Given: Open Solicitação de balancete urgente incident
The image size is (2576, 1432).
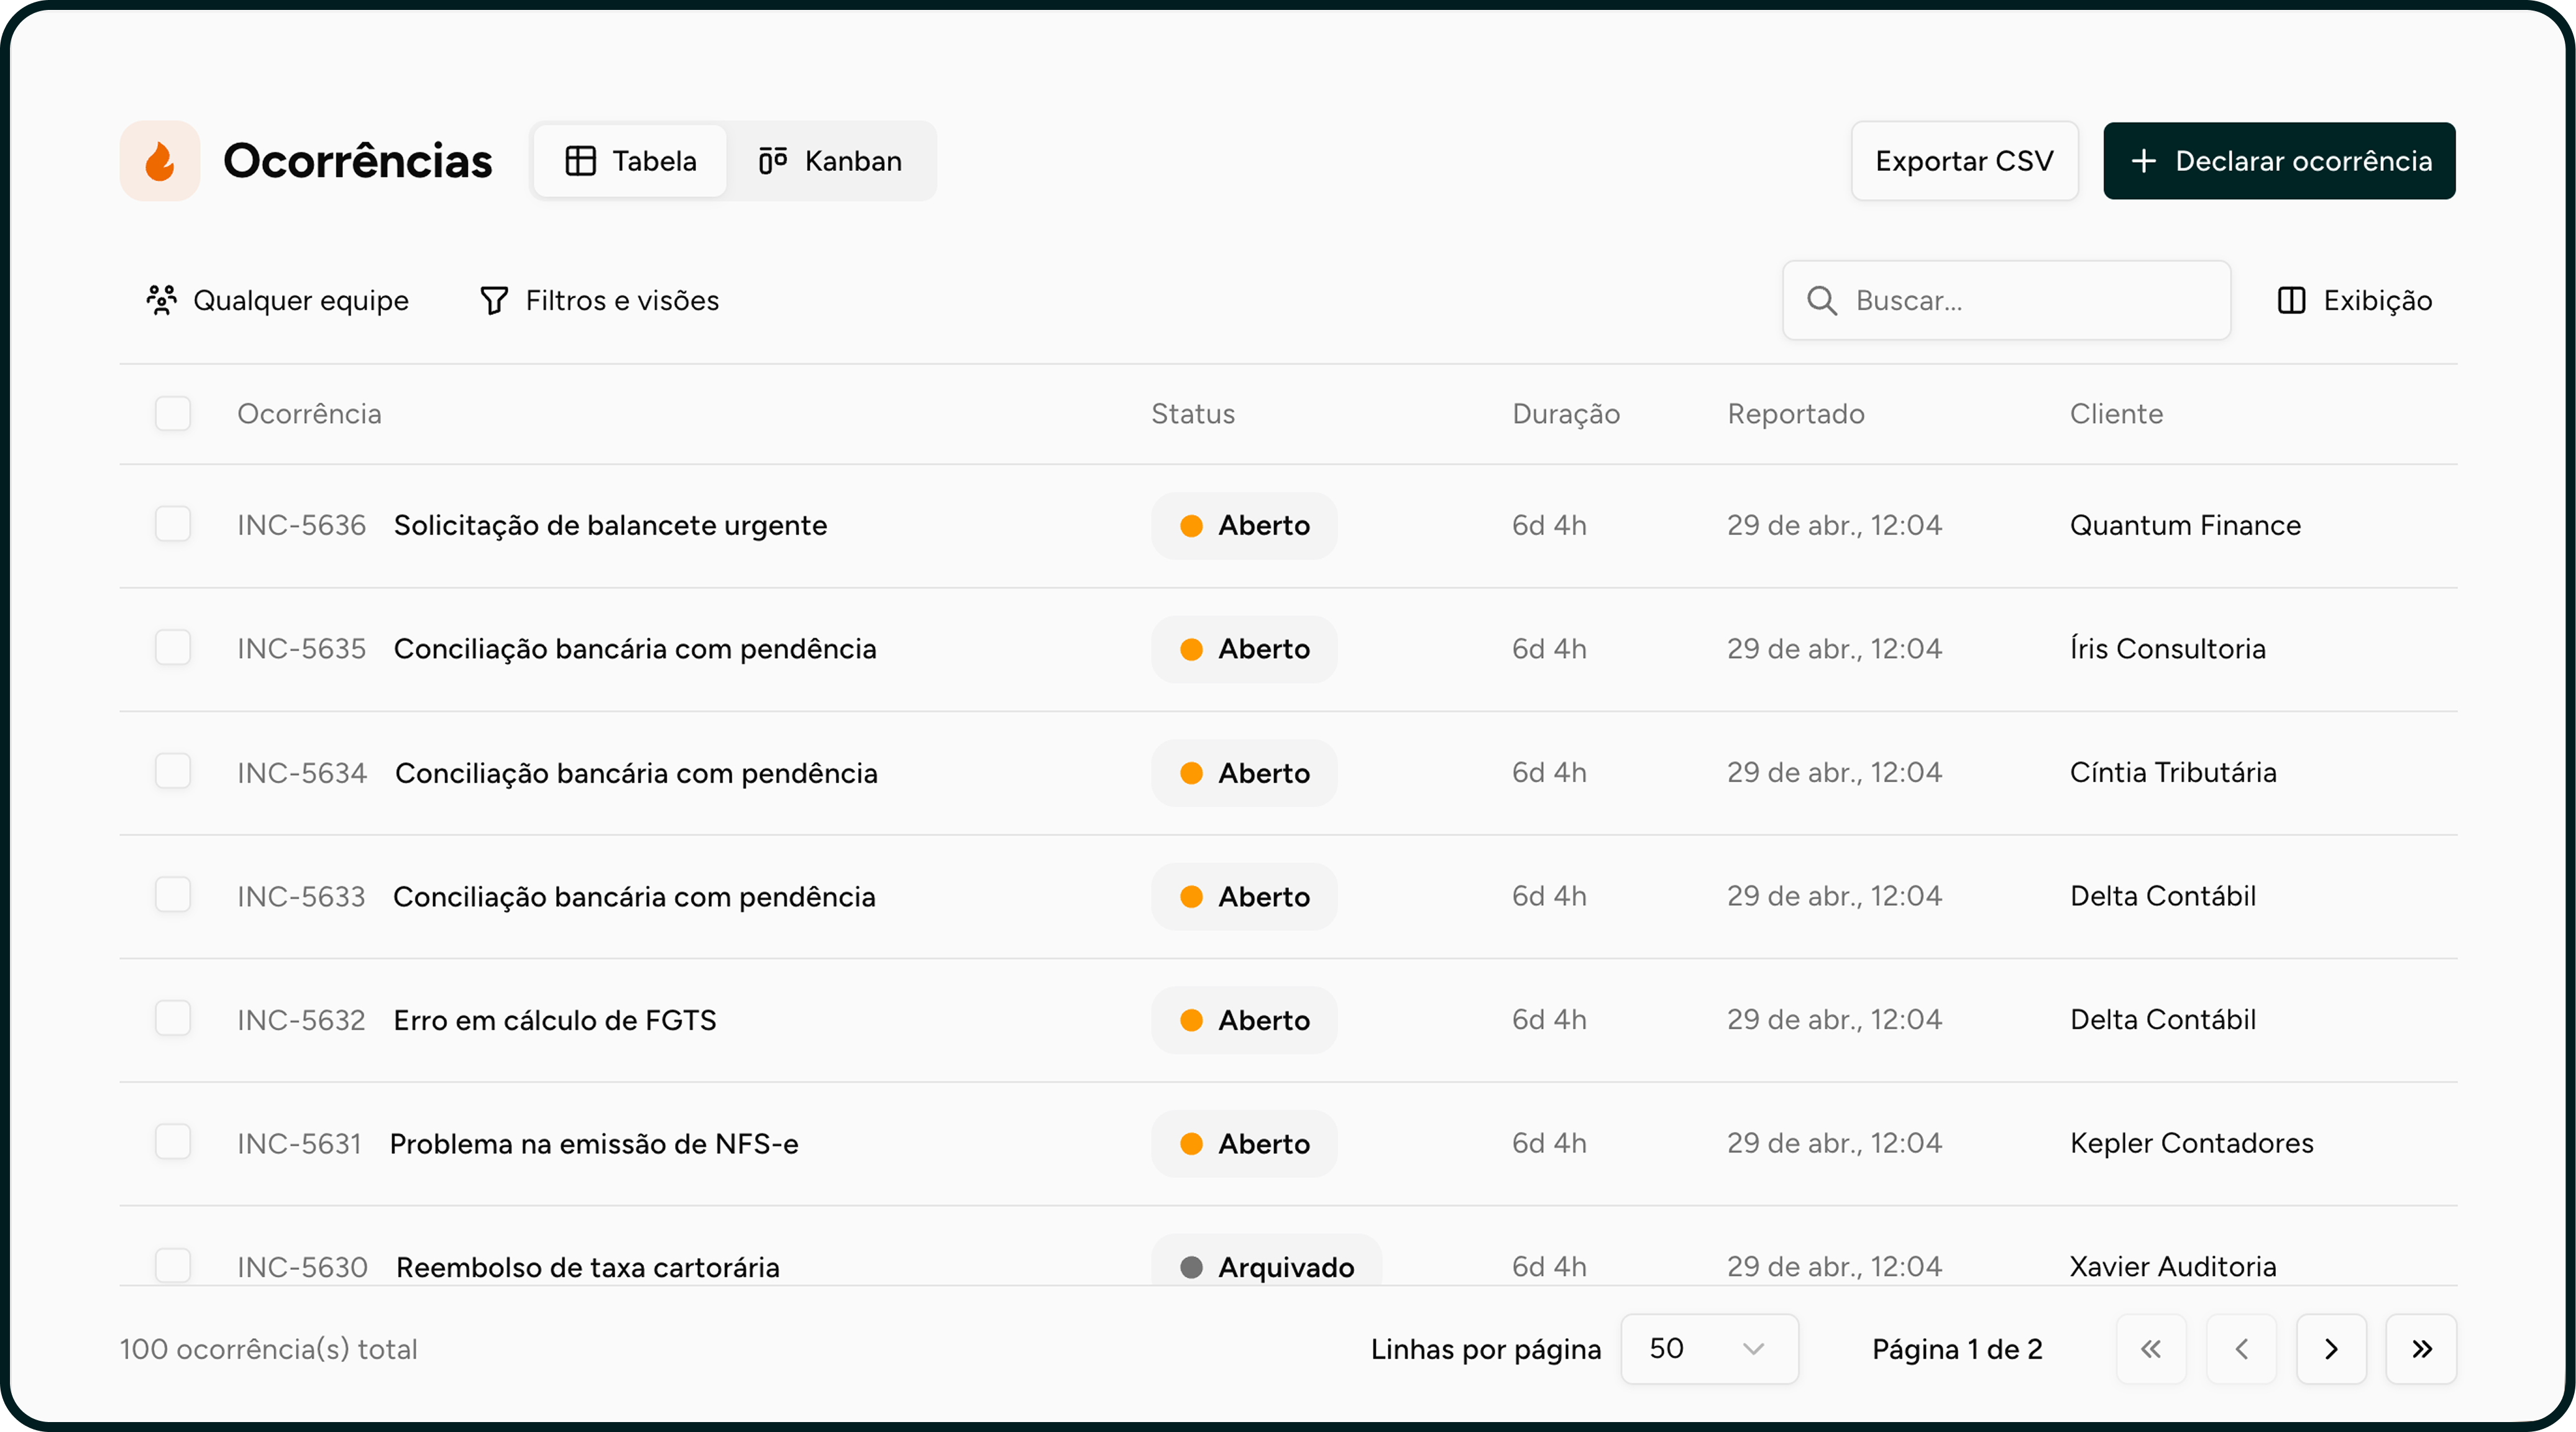Looking at the screenshot, I should [610, 526].
